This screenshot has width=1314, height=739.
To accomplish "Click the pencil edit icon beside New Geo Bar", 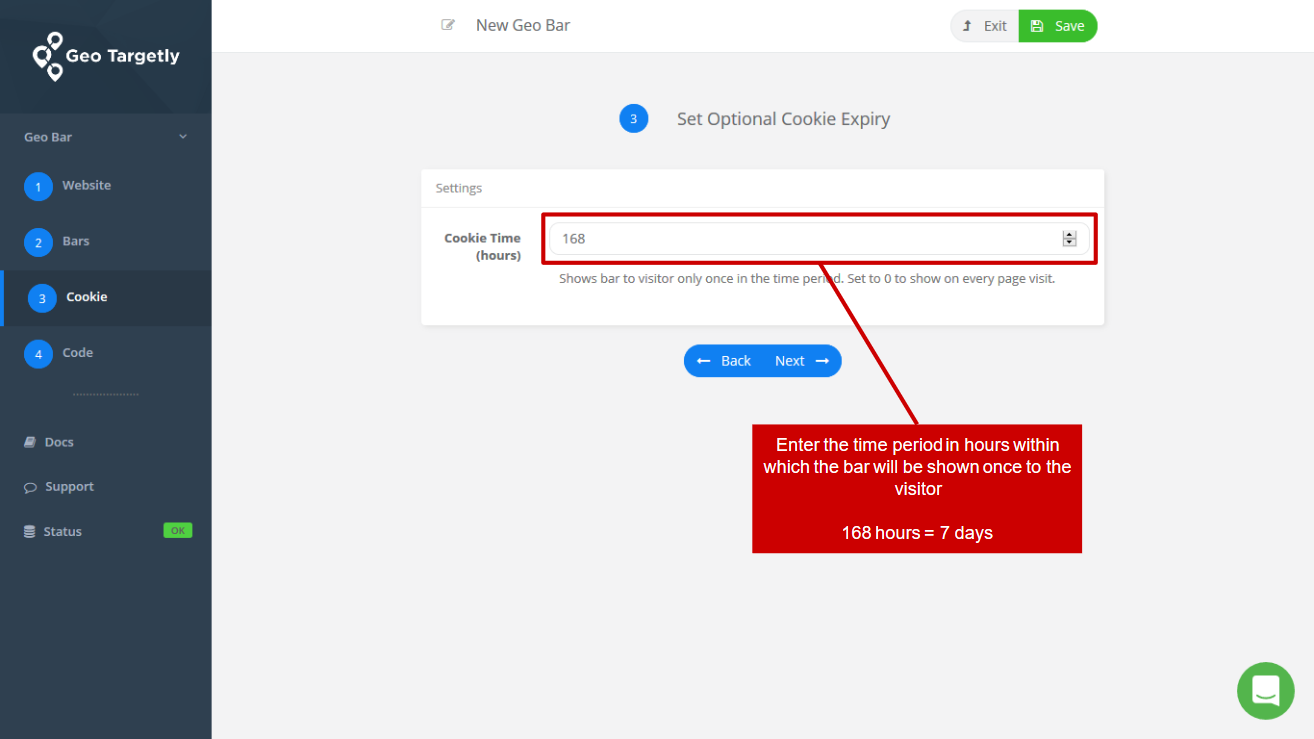I will pyautogui.click(x=448, y=25).
